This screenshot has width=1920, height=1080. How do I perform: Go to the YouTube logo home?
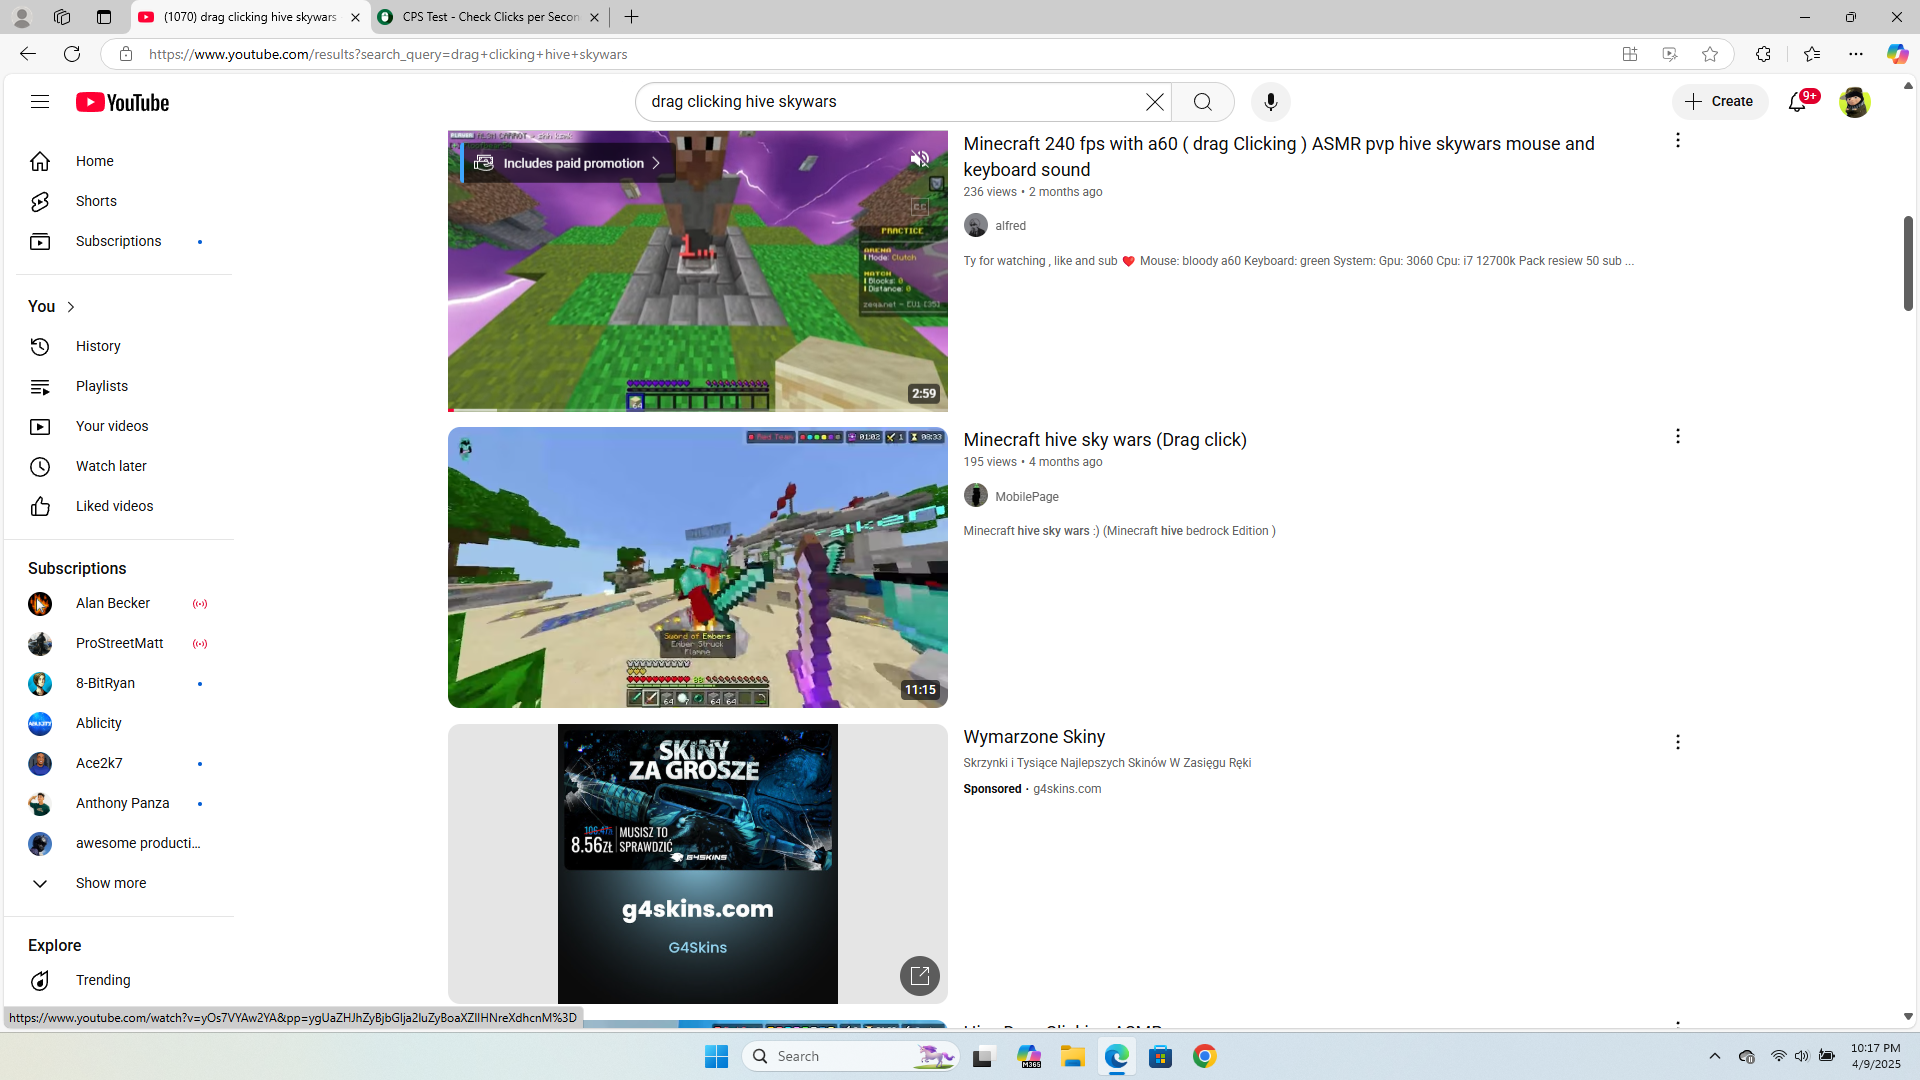coord(123,102)
